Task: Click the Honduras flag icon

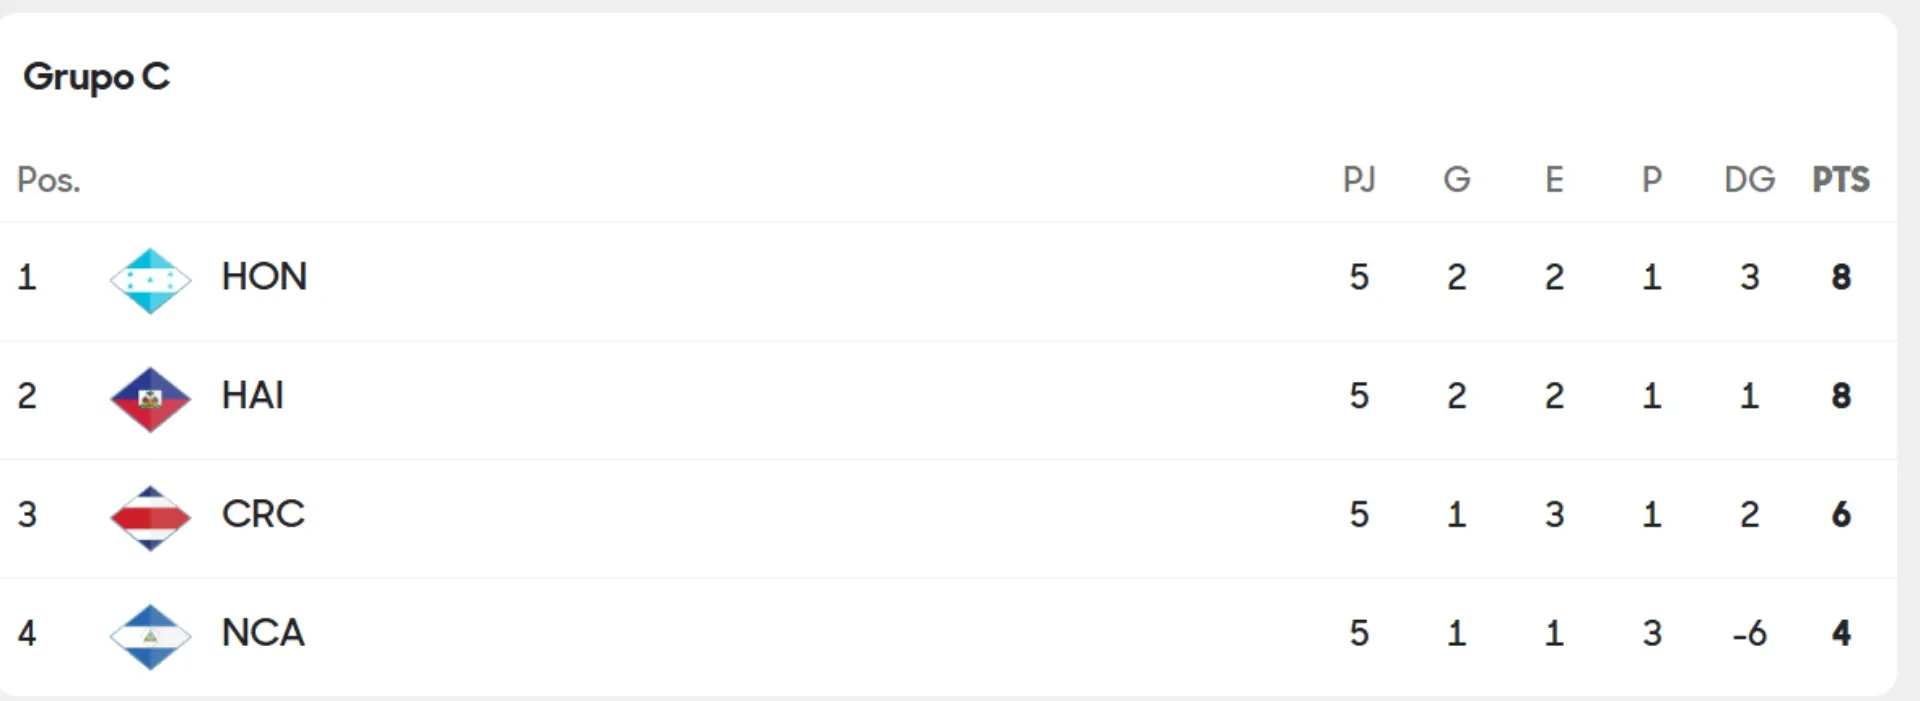Action: pos(150,280)
